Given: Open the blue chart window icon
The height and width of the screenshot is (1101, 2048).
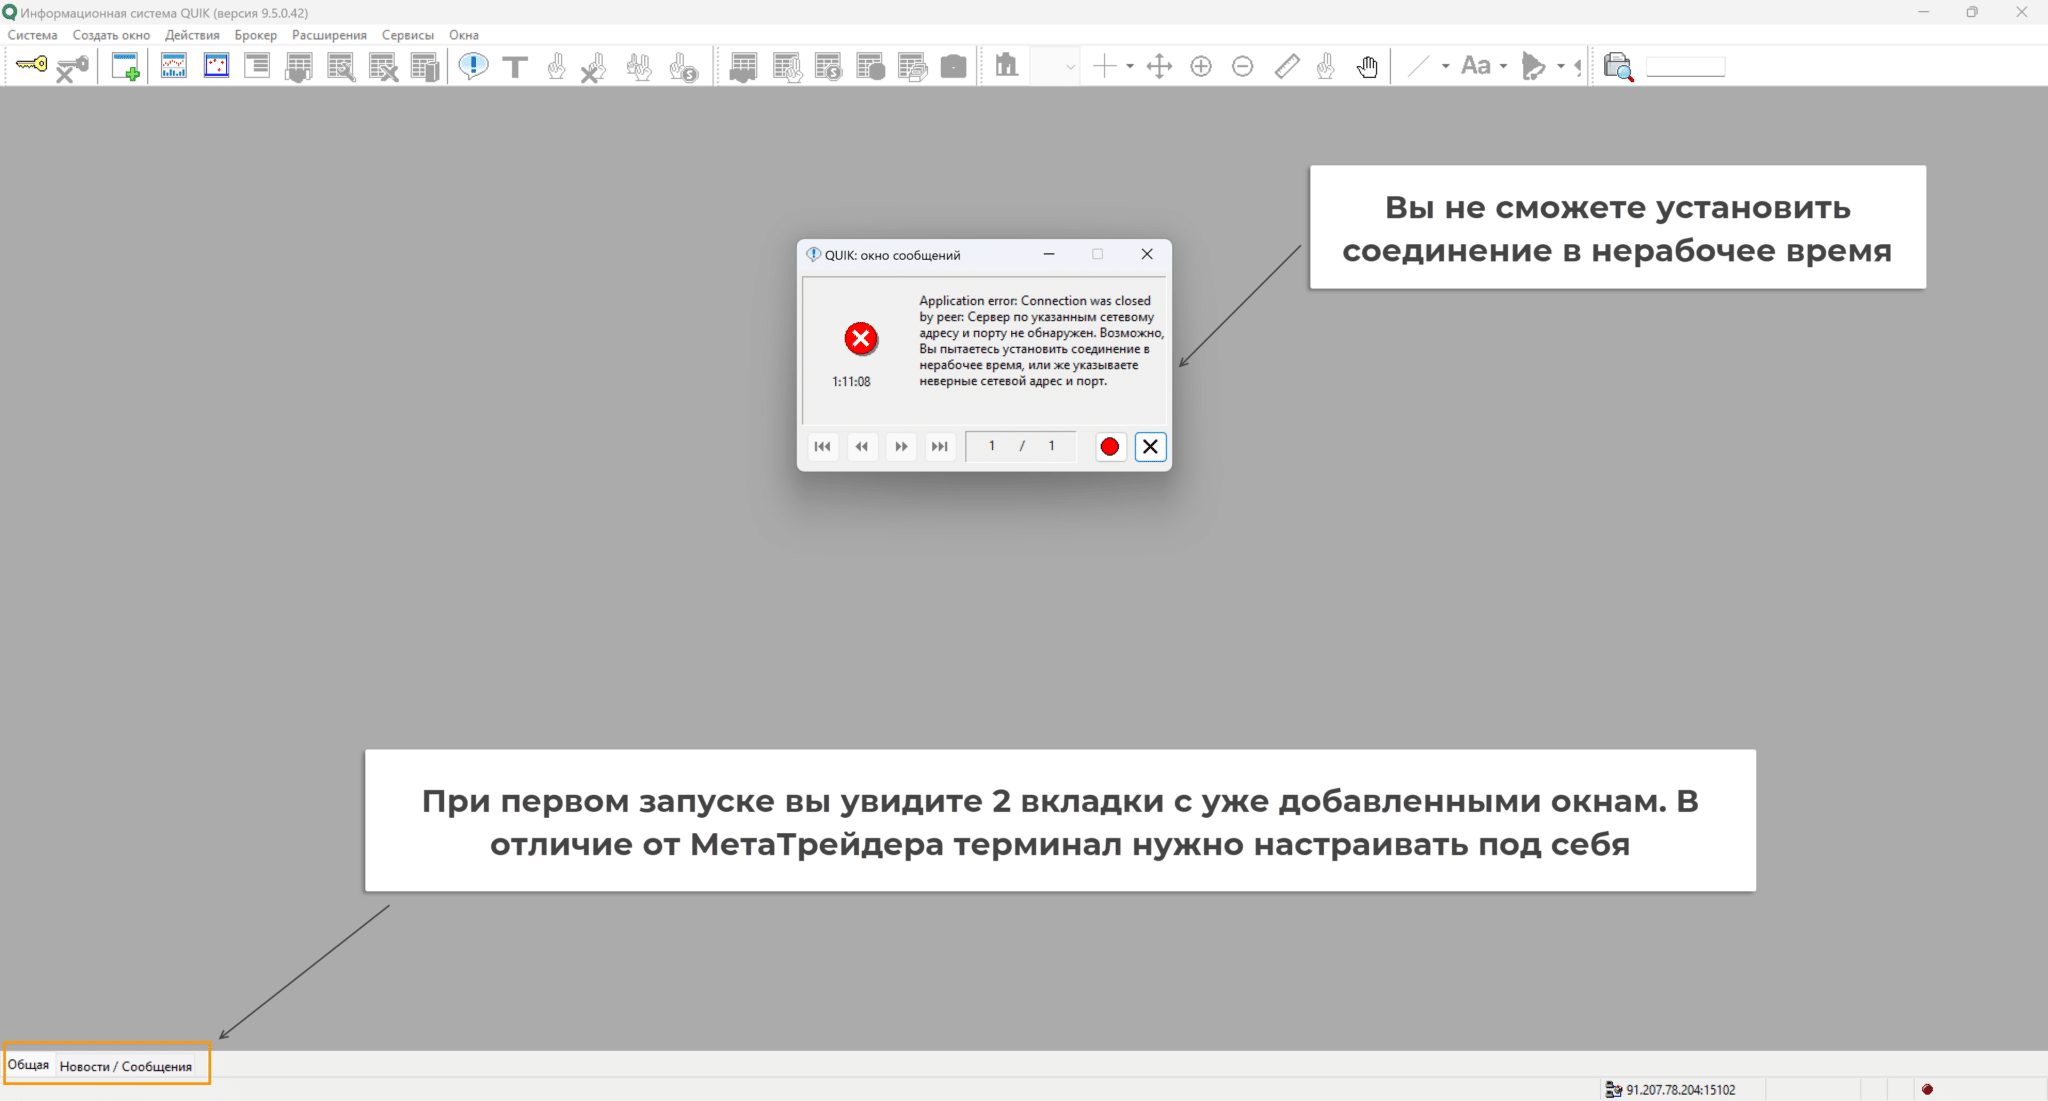Looking at the screenshot, I should click(173, 67).
